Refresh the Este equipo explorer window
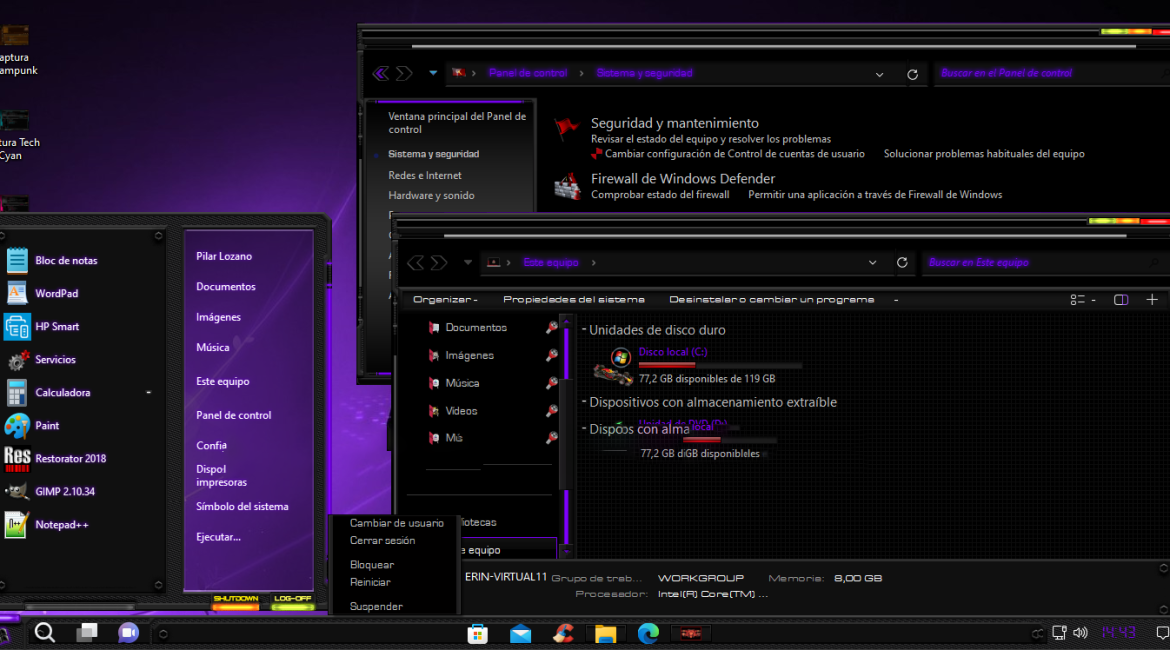This screenshot has height=650, width=1170. click(x=902, y=263)
